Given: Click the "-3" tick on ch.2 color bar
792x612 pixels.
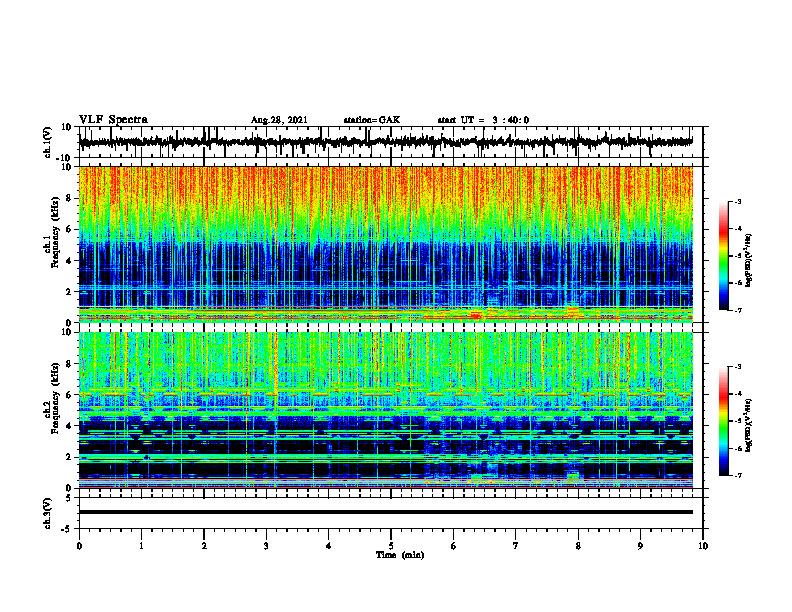Looking at the screenshot, I should 737,367.
